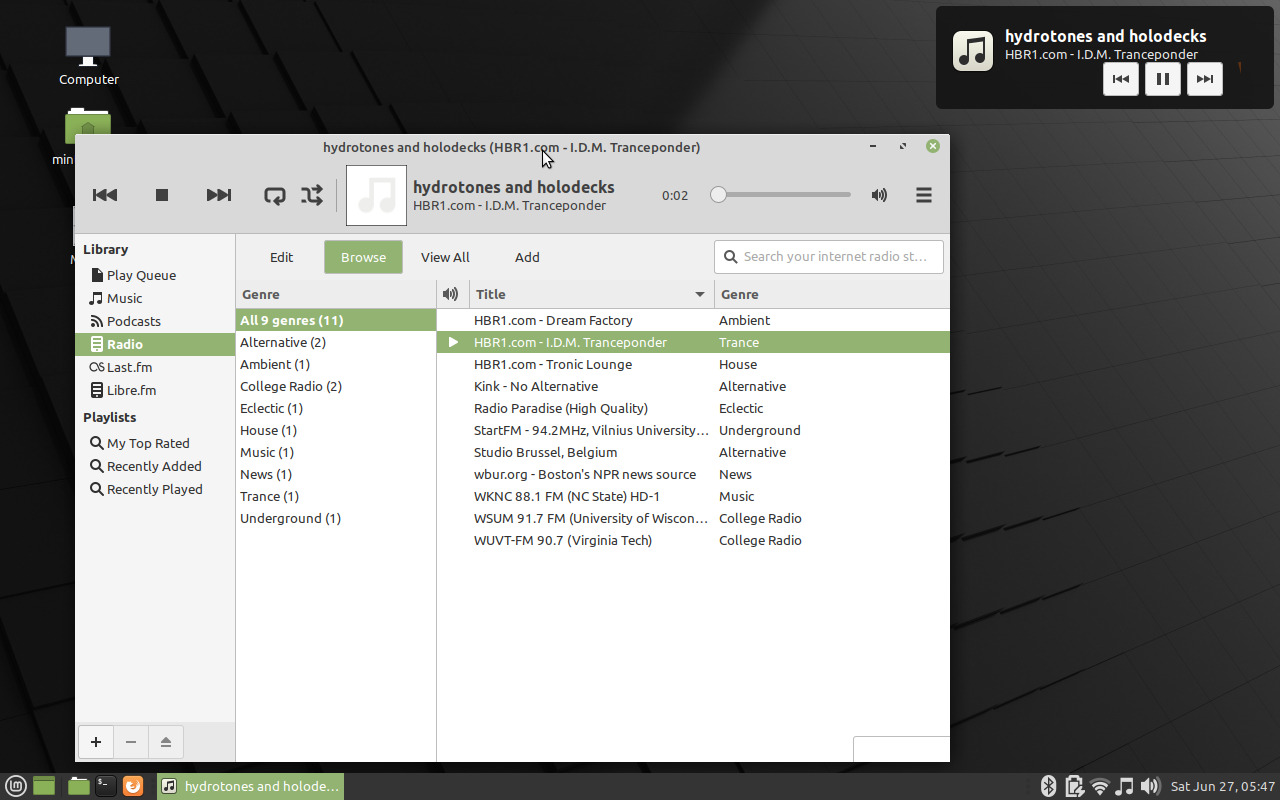Screen dimensions: 1280x800
Task: Sort by the station Genre column header
Action: point(832,294)
